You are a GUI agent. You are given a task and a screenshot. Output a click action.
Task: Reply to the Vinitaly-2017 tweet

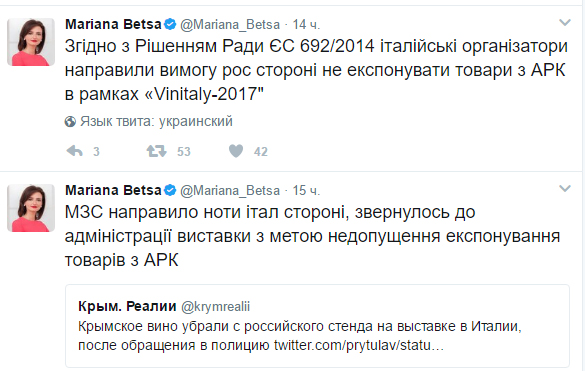point(74,151)
